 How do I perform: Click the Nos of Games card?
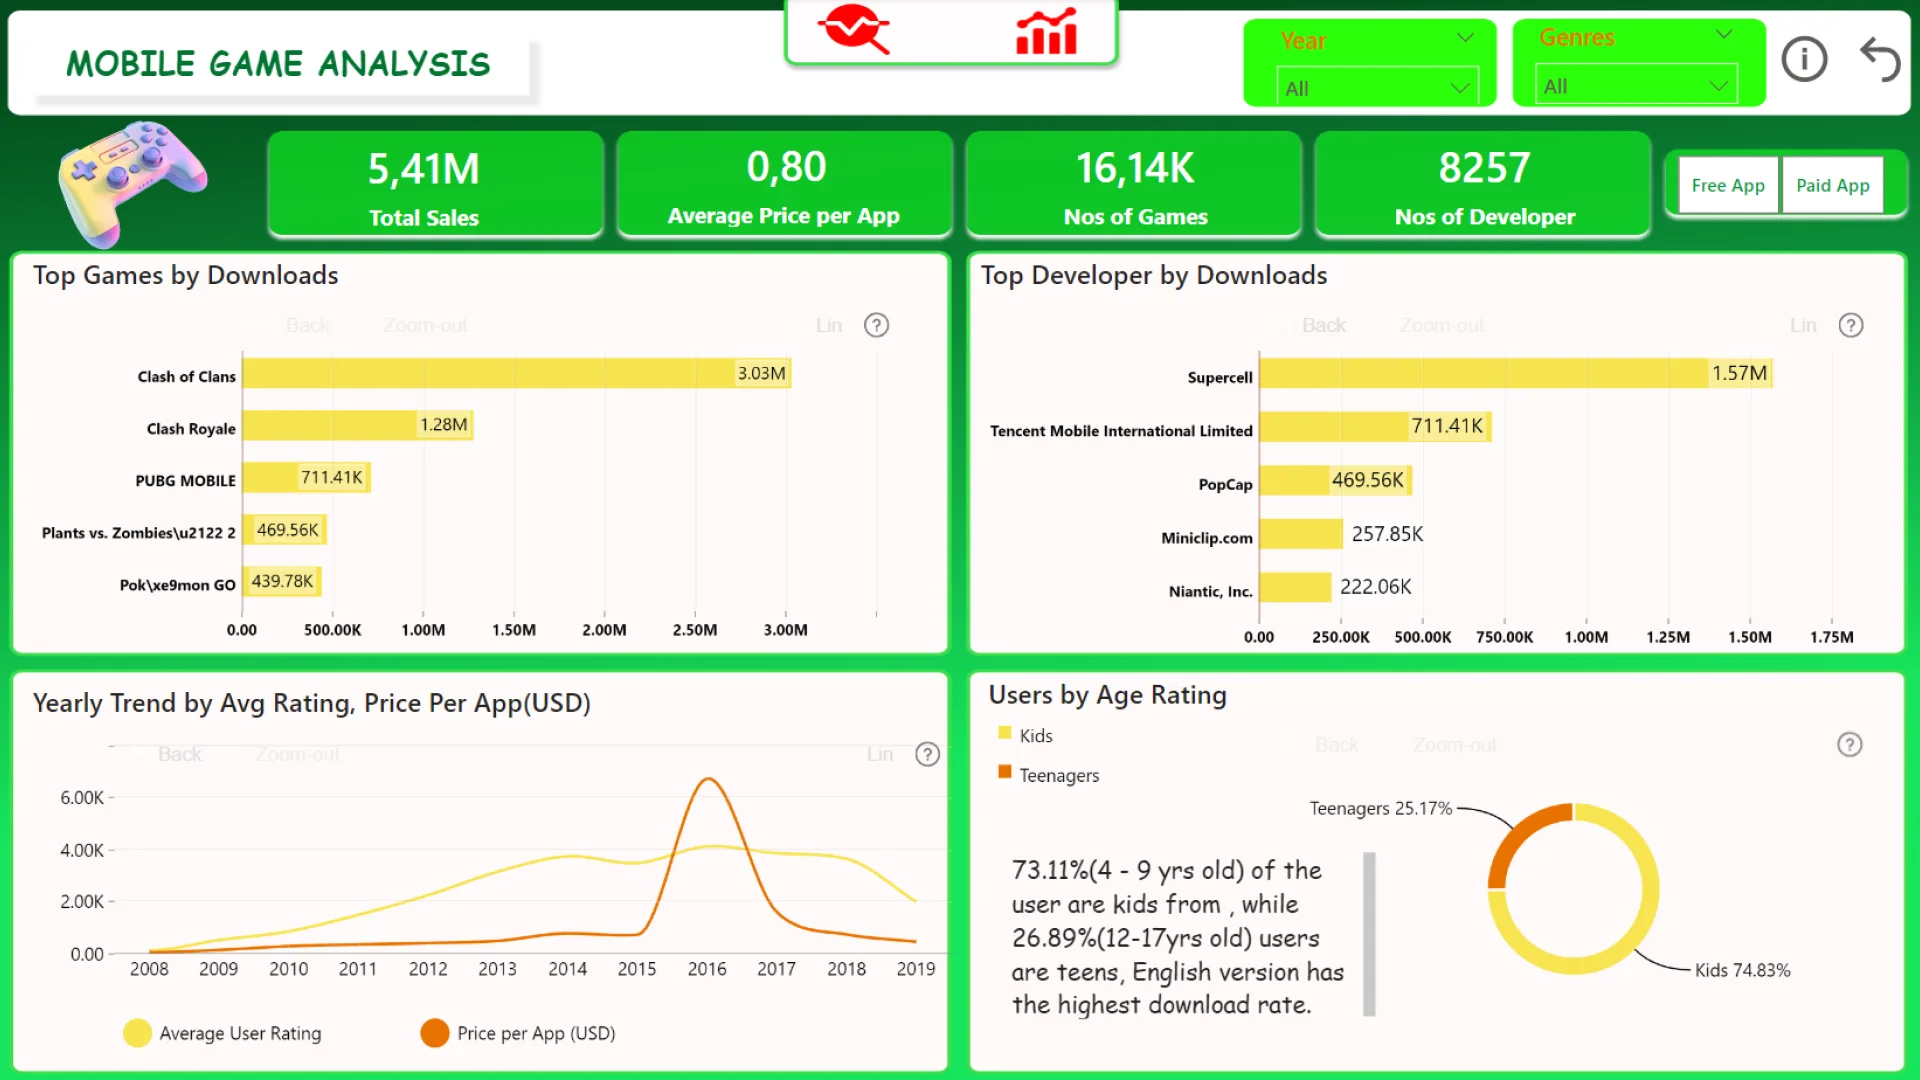tap(1133, 184)
